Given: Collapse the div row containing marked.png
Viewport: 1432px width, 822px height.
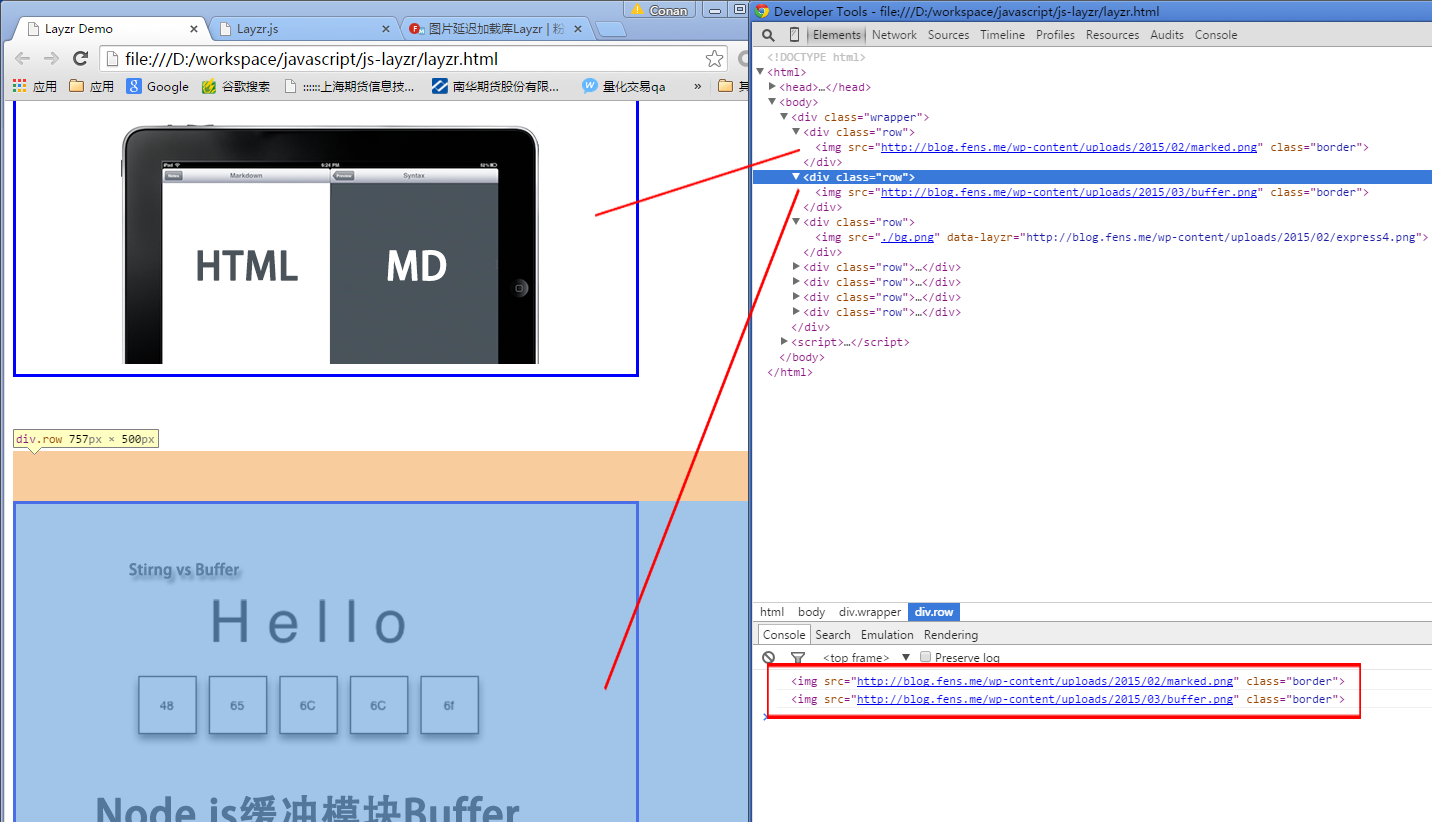Looking at the screenshot, I should click(x=797, y=132).
